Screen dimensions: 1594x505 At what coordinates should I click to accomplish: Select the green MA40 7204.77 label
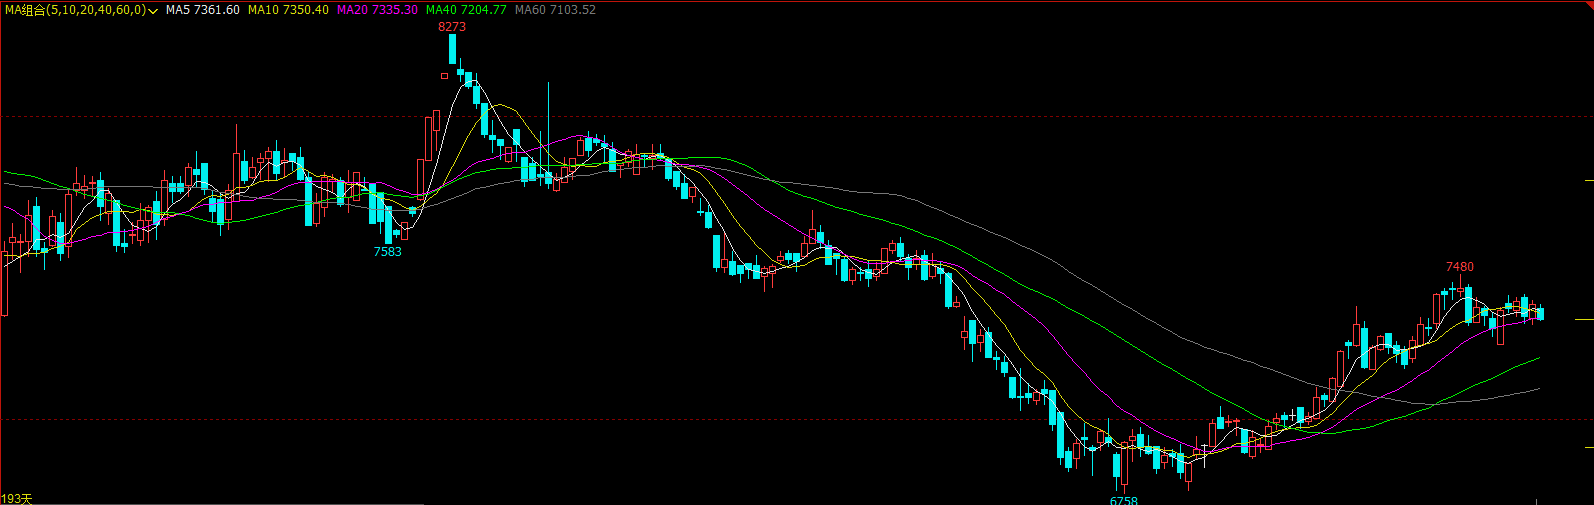466,10
